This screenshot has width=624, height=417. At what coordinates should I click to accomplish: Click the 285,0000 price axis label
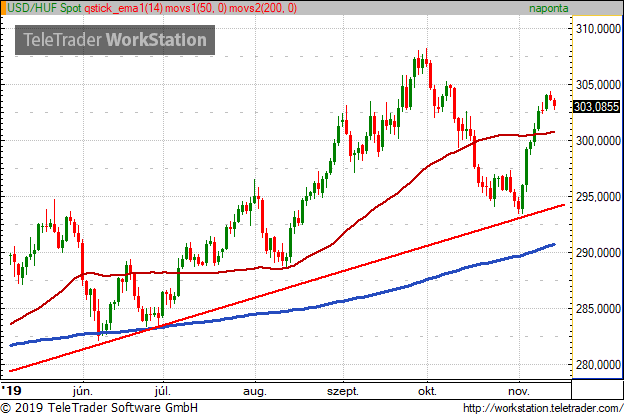point(598,309)
